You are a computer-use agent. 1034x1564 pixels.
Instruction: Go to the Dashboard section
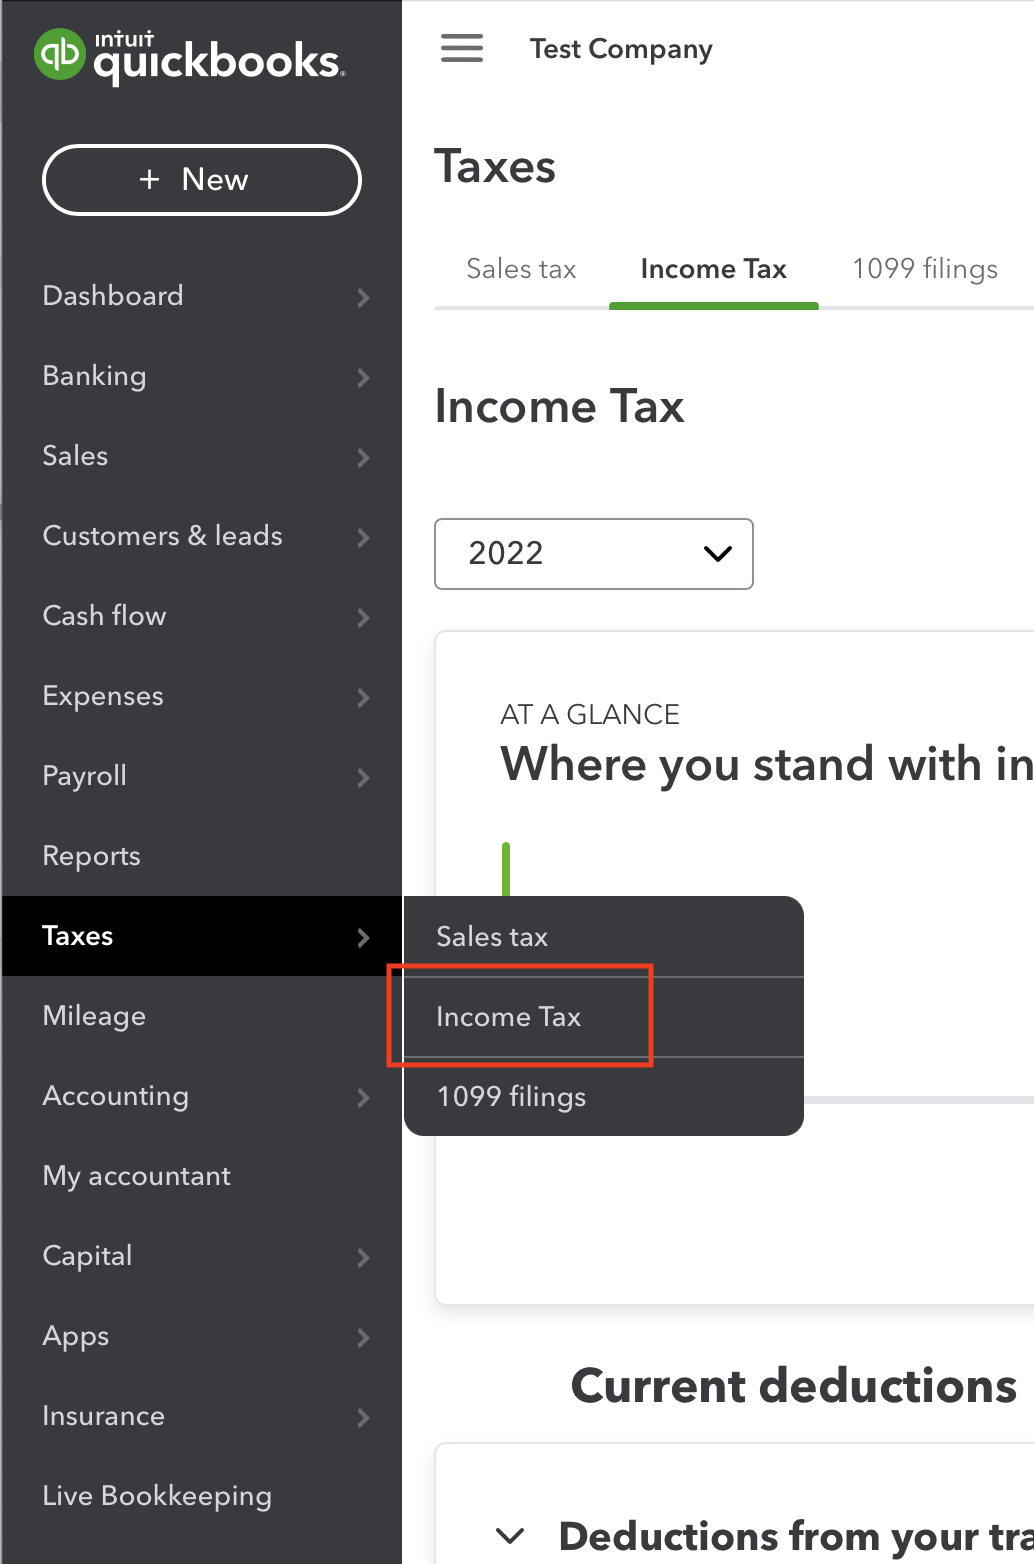click(x=113, y=296)
